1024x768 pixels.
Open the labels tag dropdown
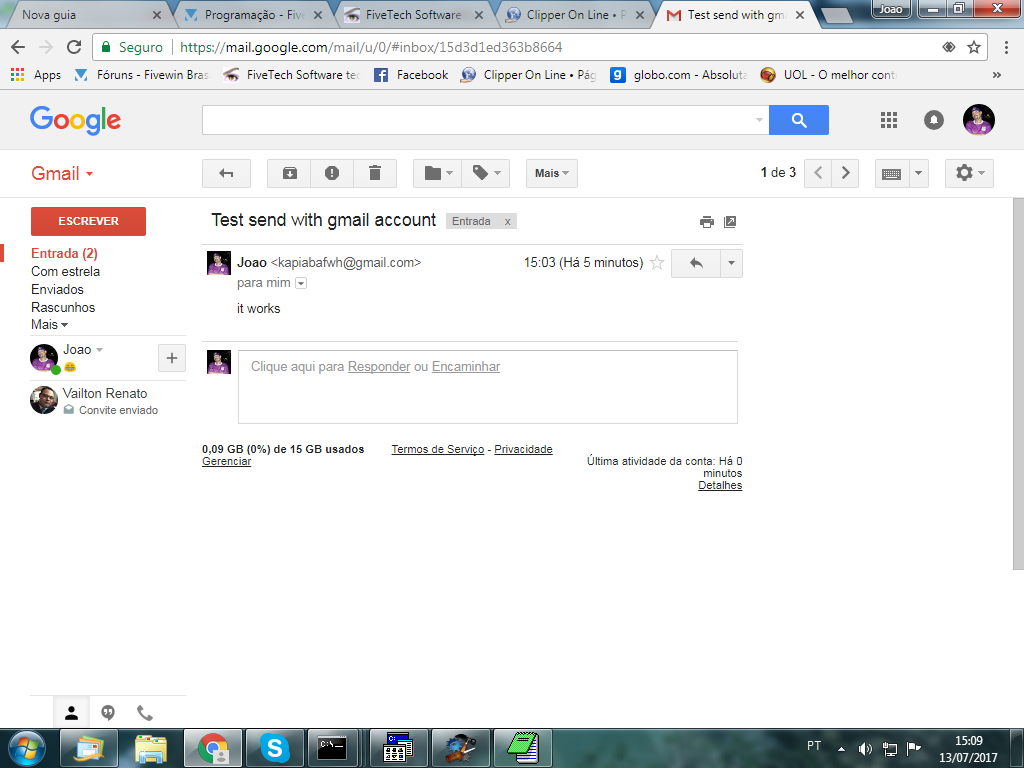pyautogui.click(x=486, y=173)
